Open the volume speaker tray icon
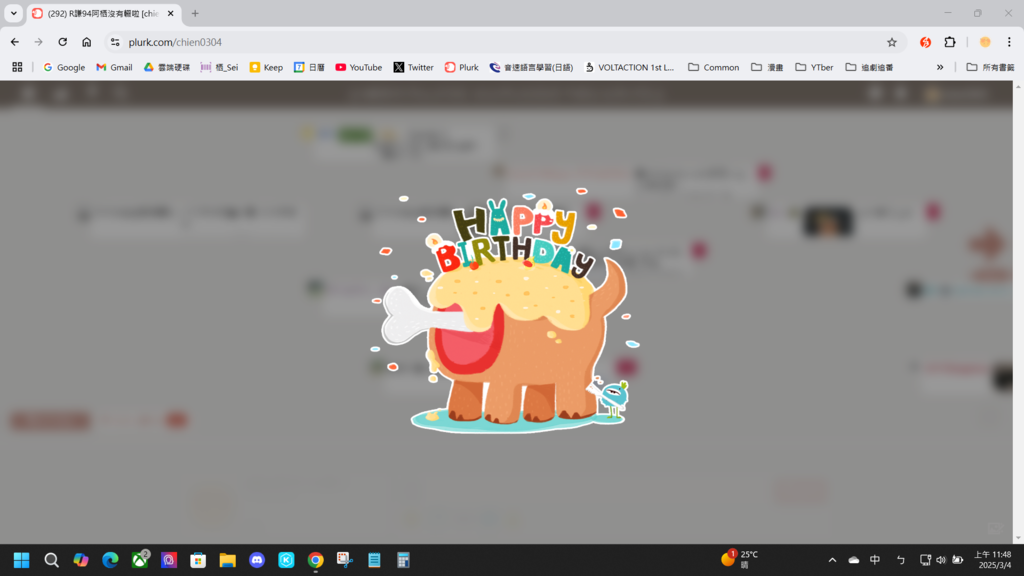This screenshot has width=1024, height=576. (x=941, y=560)
